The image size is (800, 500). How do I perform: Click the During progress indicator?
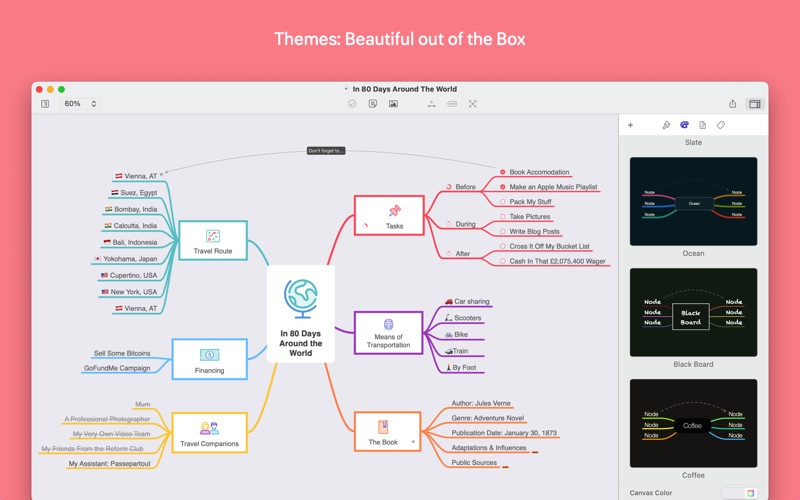tap(448, 223)
